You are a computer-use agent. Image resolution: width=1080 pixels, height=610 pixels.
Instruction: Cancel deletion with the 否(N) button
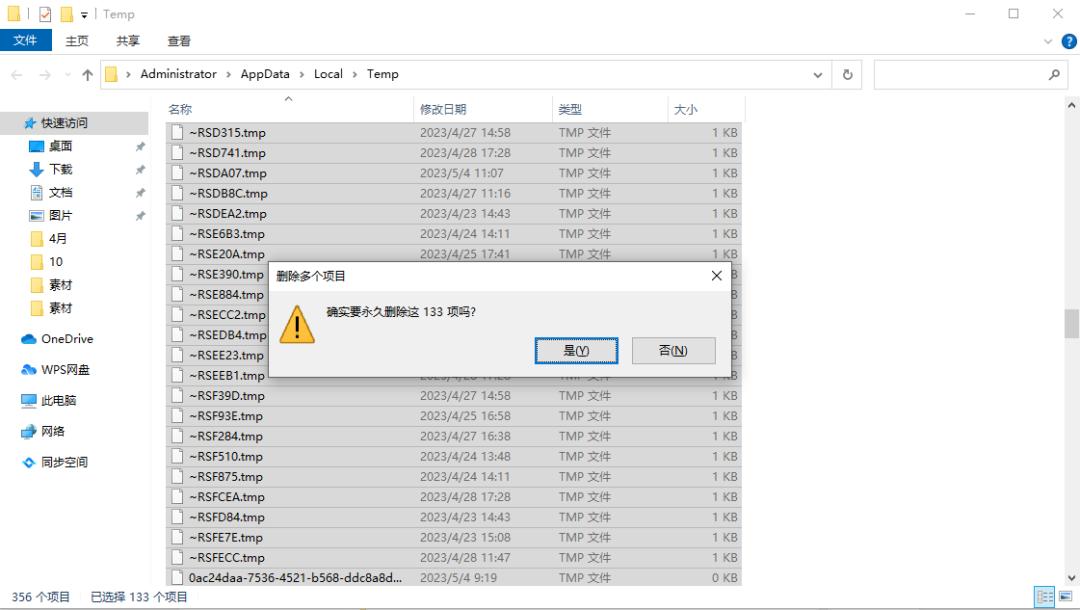click(x=673, y=350)
